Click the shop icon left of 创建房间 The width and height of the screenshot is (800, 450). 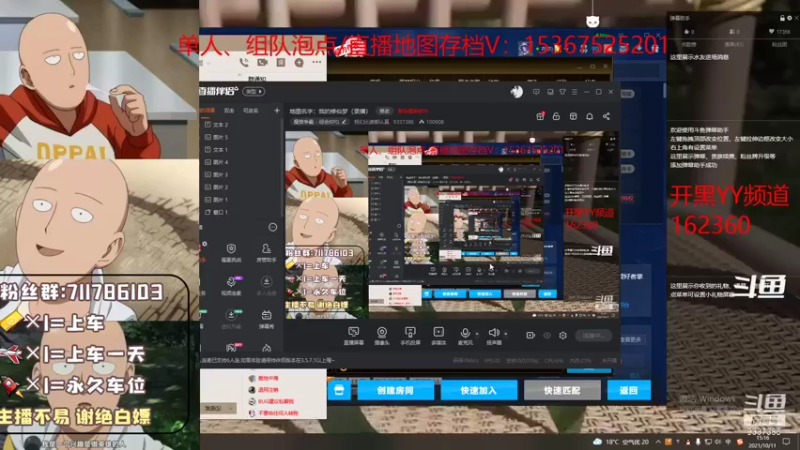click(339, 390)
